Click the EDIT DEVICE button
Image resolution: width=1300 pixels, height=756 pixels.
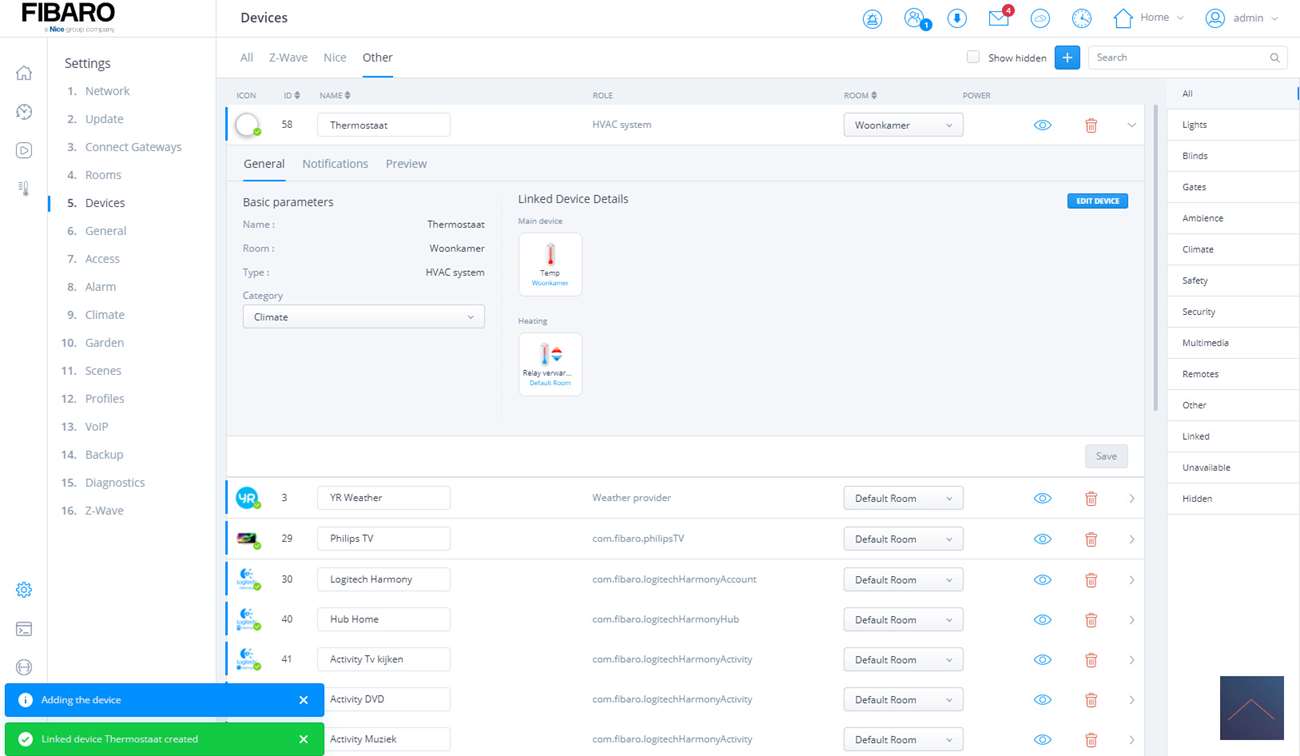click(1097, 201)
